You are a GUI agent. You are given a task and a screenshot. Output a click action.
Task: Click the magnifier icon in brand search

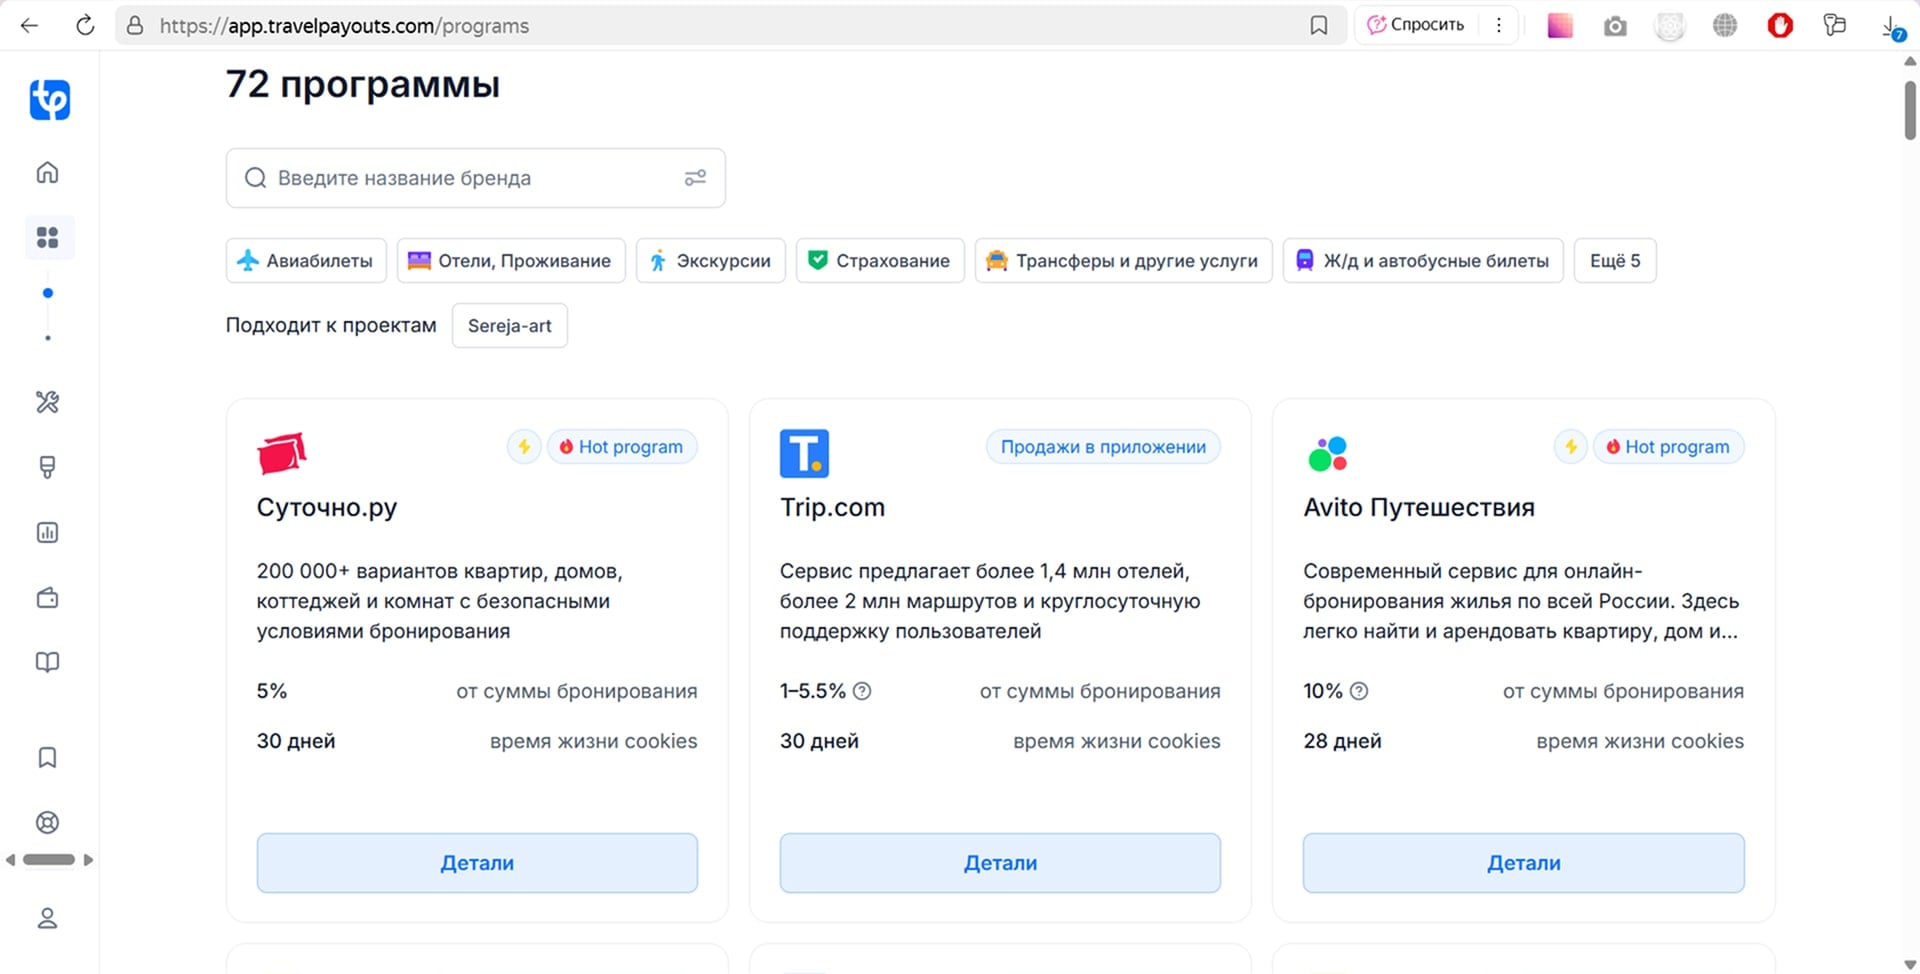pos(256,178)
